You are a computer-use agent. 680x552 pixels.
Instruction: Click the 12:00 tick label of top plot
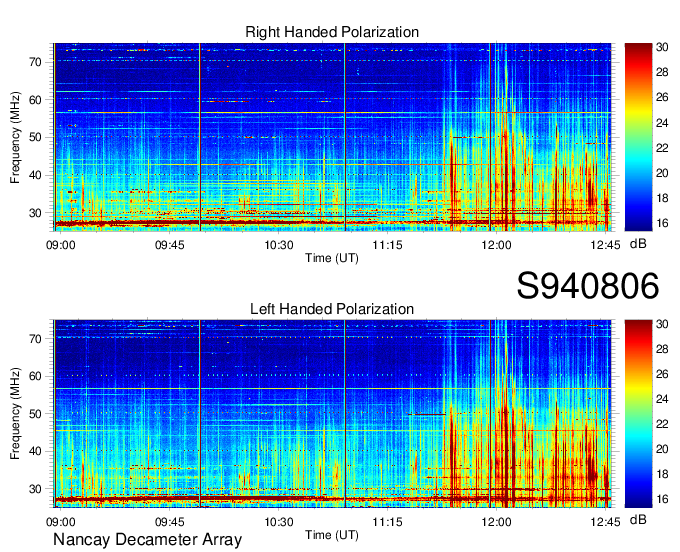497,245
